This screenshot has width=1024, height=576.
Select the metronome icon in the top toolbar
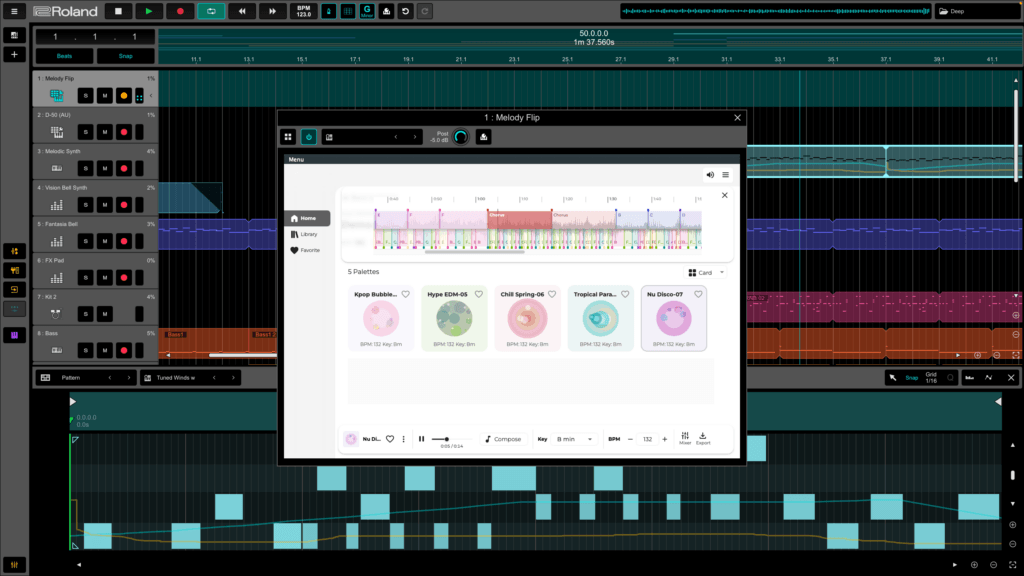(329, 11)
